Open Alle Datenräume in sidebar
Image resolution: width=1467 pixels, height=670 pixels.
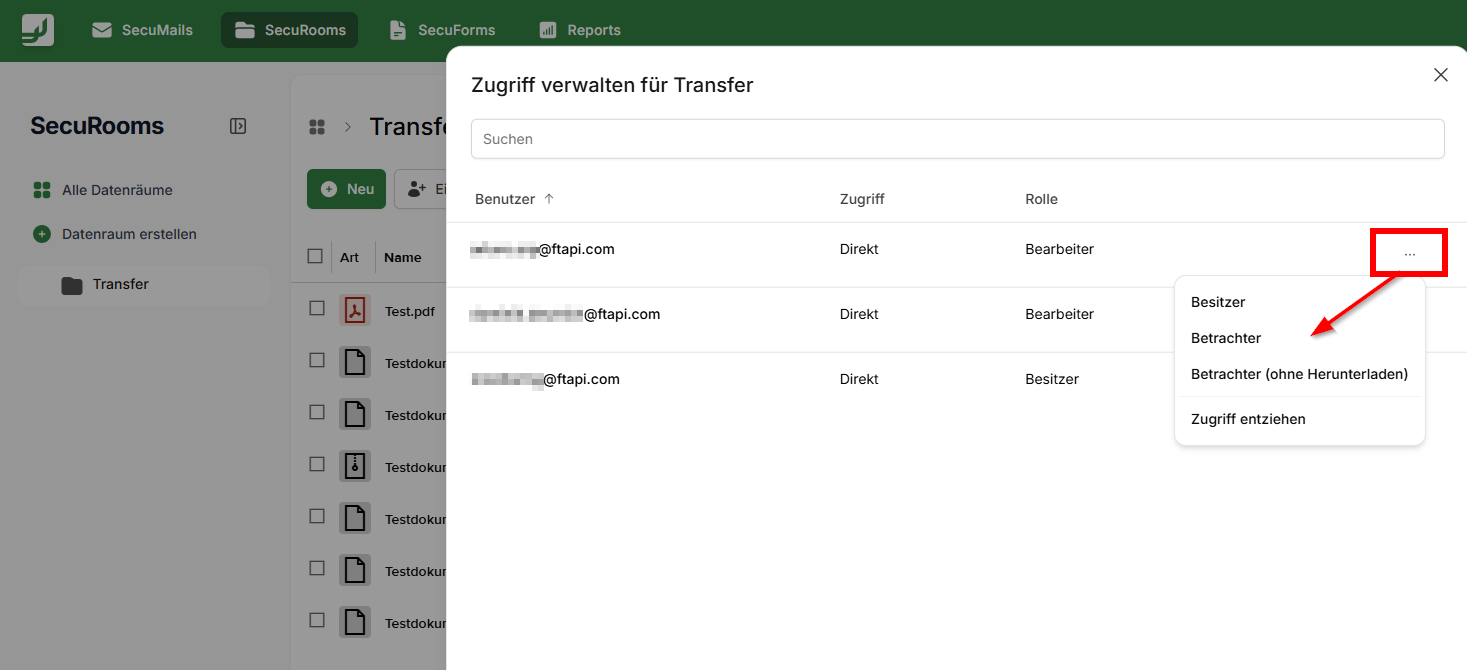(x=103, y=190)
